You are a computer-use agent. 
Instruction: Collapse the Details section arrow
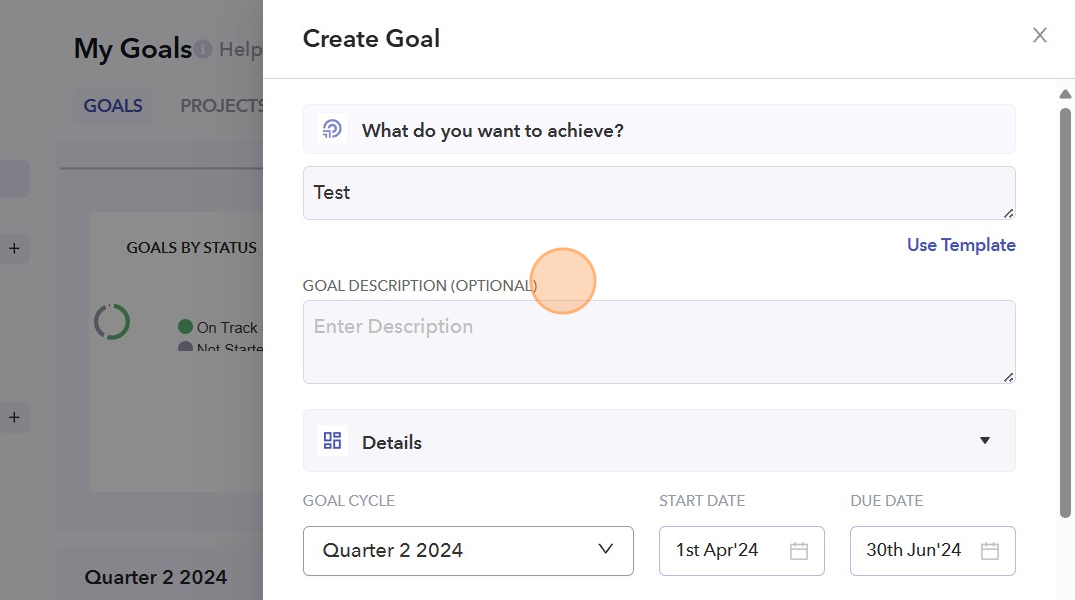(984, 441)
